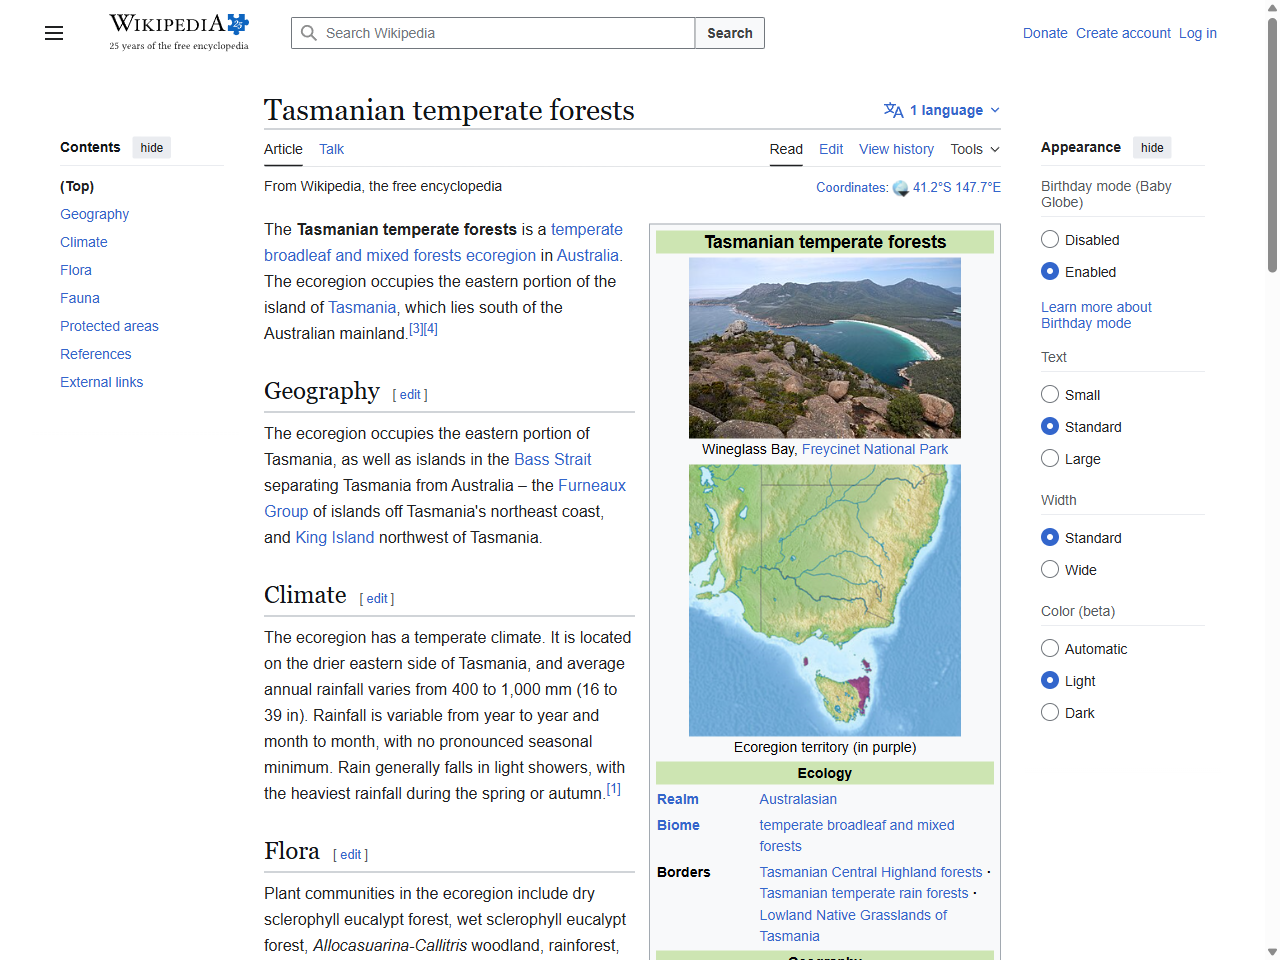Open the View history tab

tap(896, 149)
